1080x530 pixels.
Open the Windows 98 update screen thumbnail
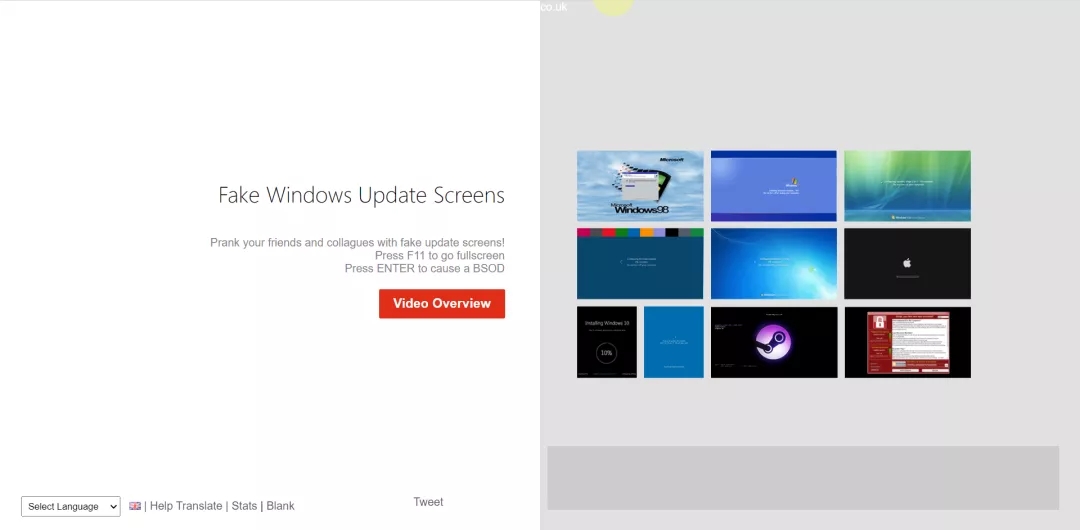(640, 186)
